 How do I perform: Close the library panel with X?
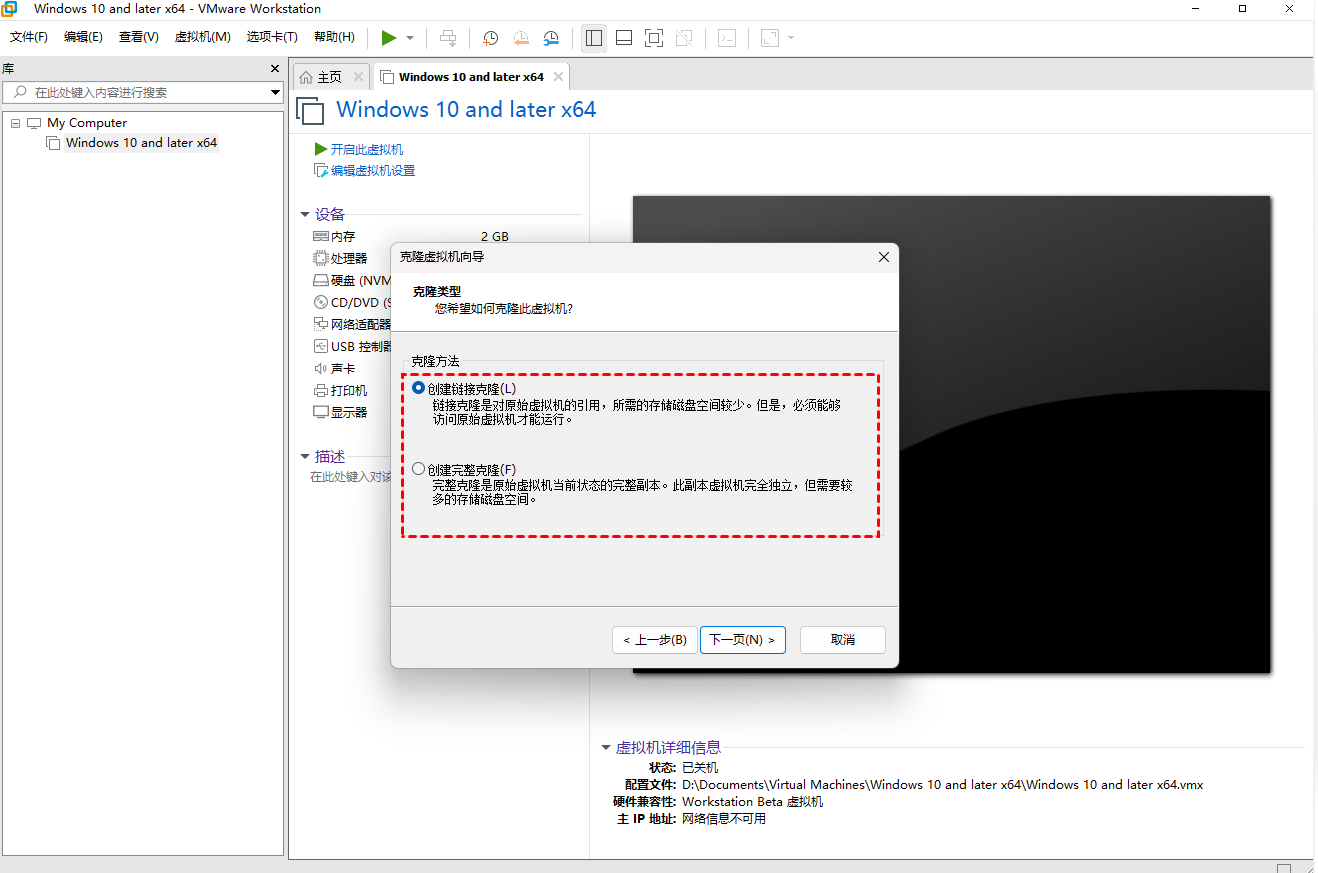point(275,68)
